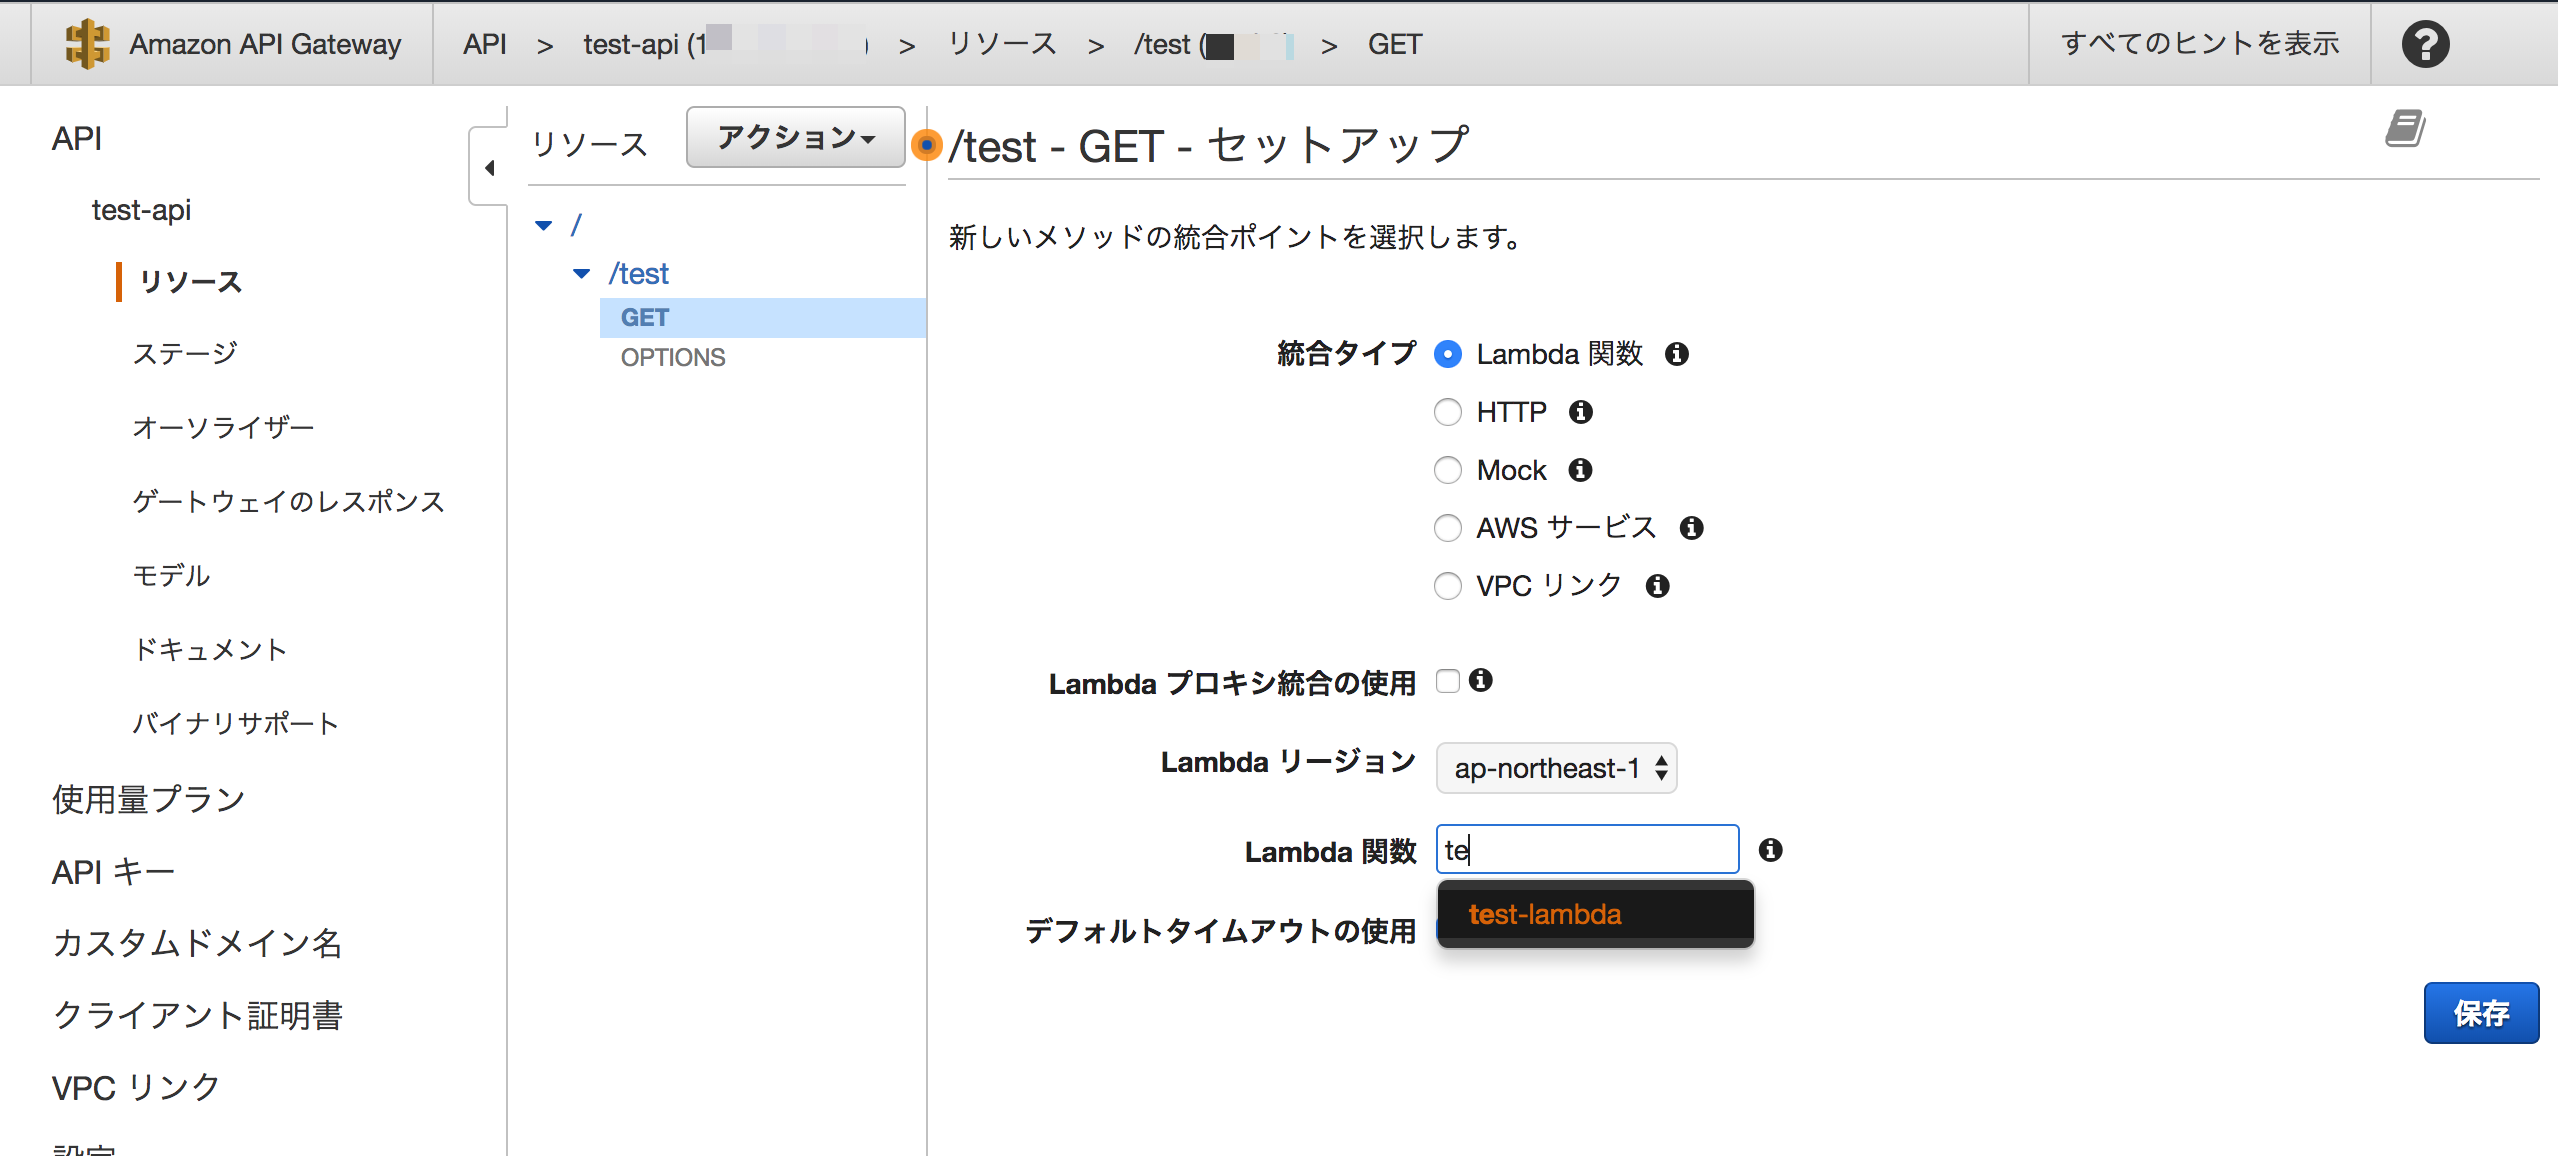Open the Lambda region selector ap-northeast-1
Image resolution: width=2558 pixels, height=1156 pixels.
pyautogui.click(x=1556, y=768)
